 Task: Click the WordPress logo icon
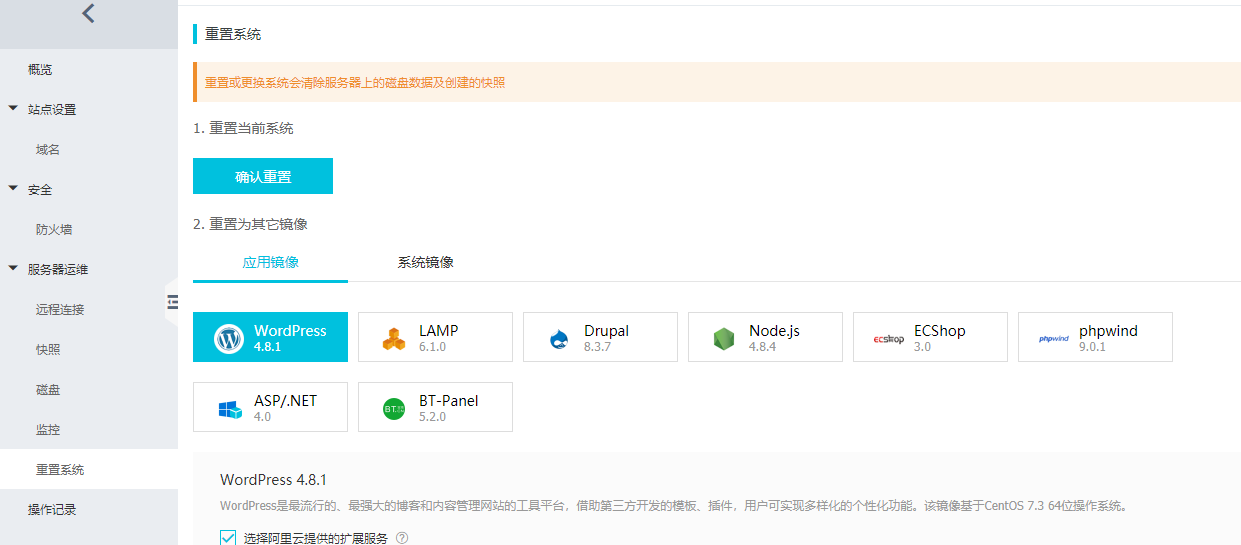(x=229, y=338)
